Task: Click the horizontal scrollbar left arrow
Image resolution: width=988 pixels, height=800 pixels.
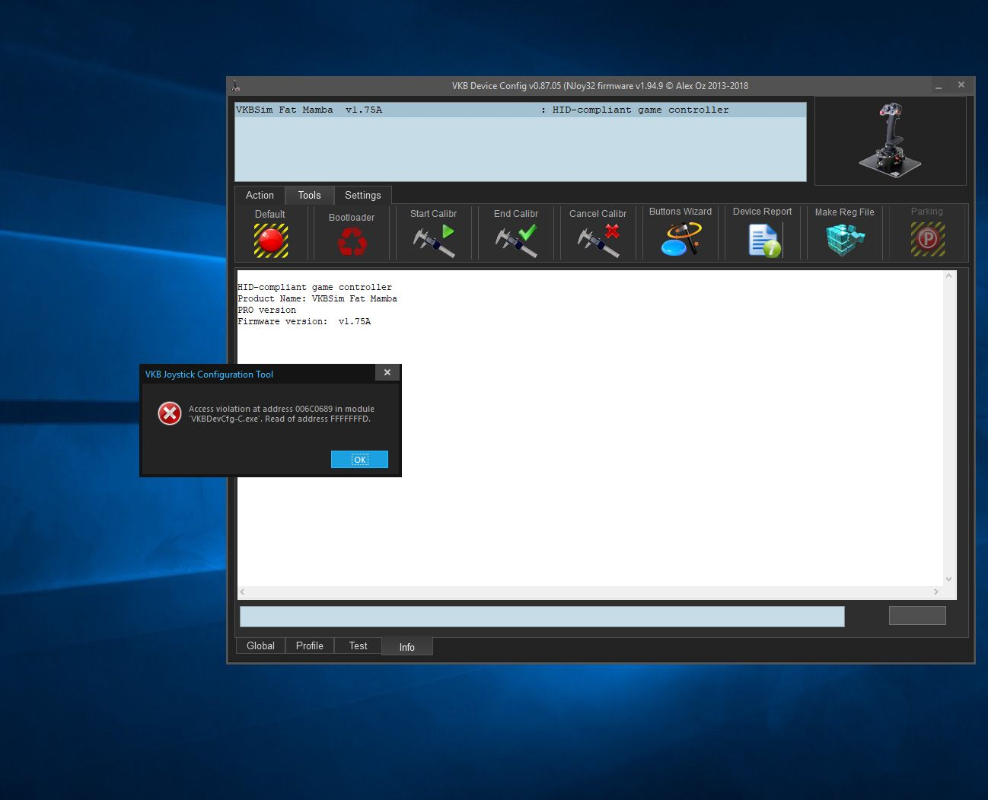Action: 243,591
